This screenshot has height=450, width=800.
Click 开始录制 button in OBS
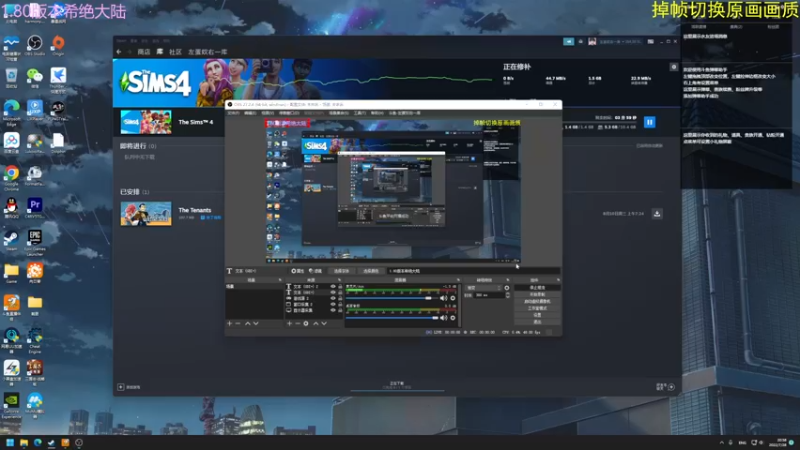537,294
